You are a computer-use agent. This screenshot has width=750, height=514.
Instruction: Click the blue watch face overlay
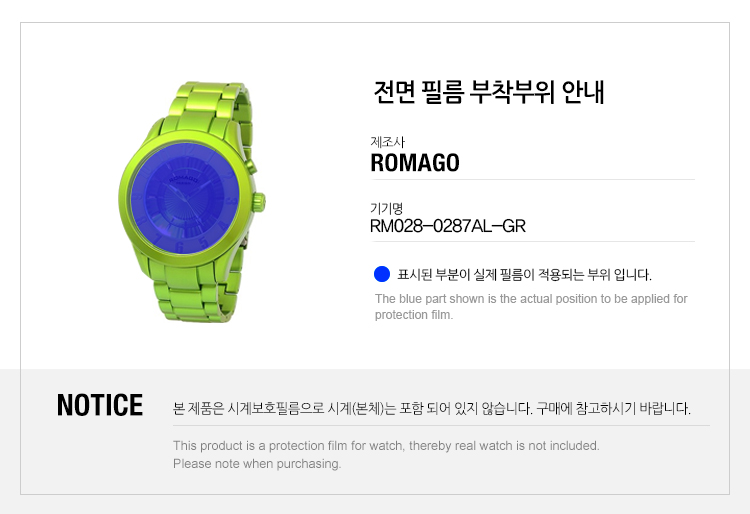pos(185,198)
